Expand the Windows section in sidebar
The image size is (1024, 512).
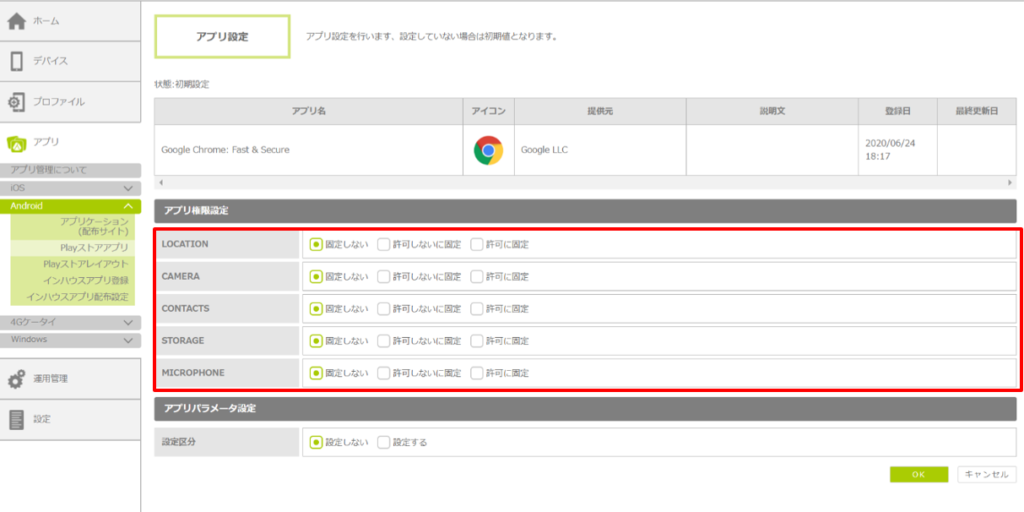click(128, 339)
